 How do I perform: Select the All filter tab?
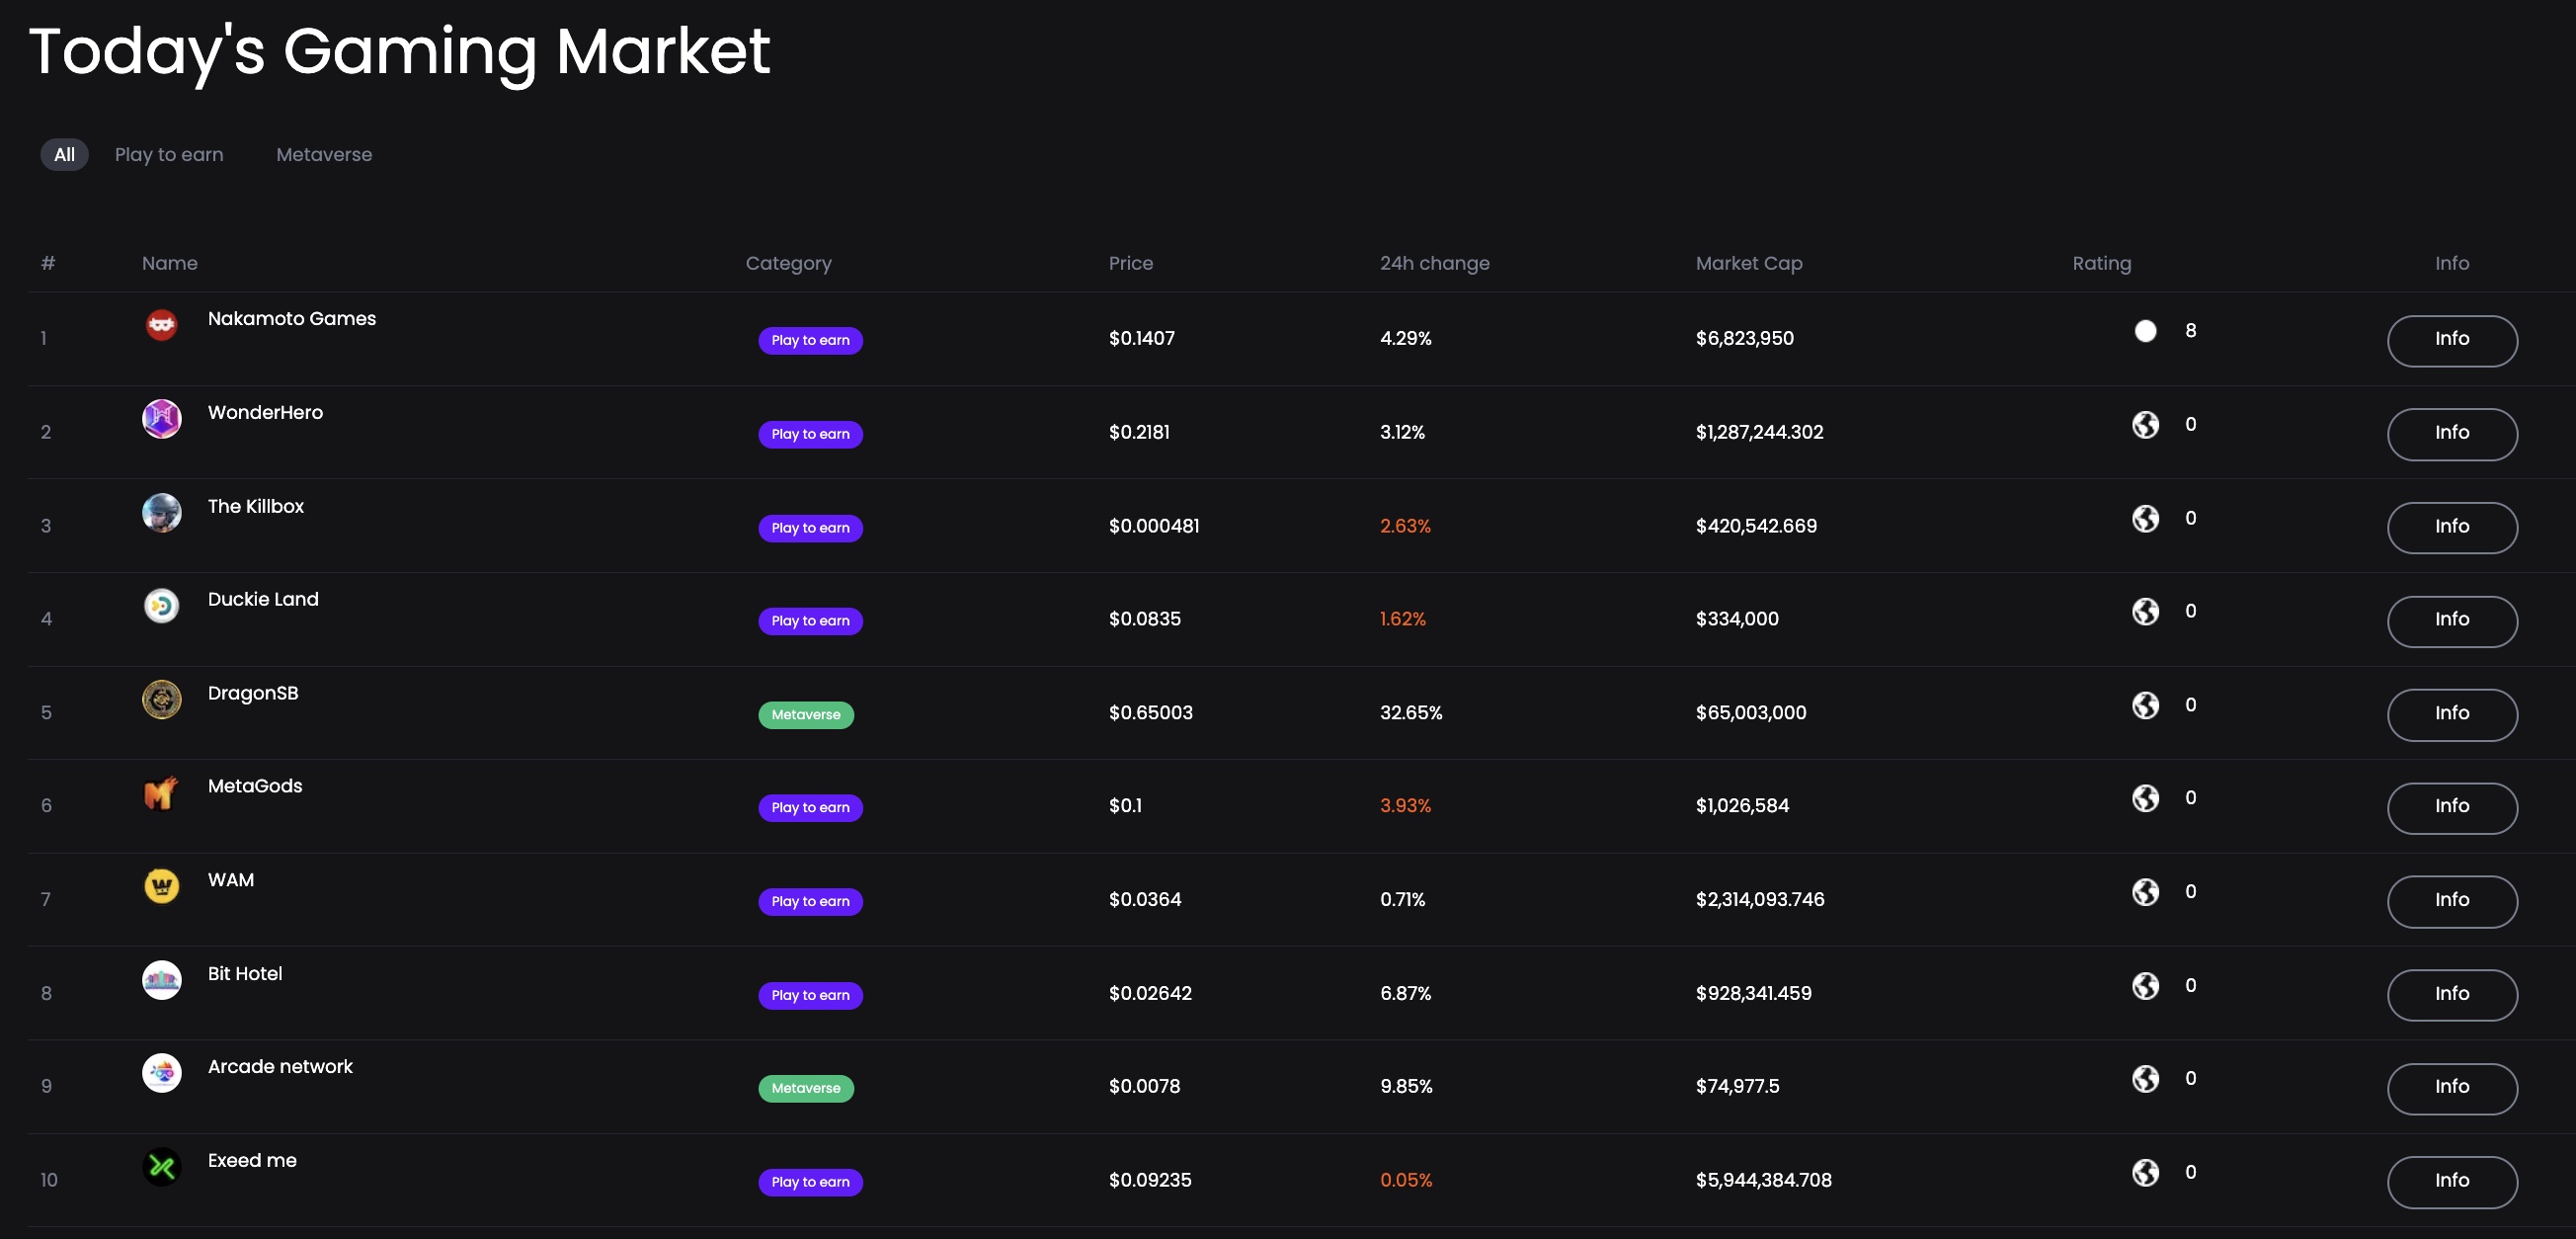(x=64, y=155)
